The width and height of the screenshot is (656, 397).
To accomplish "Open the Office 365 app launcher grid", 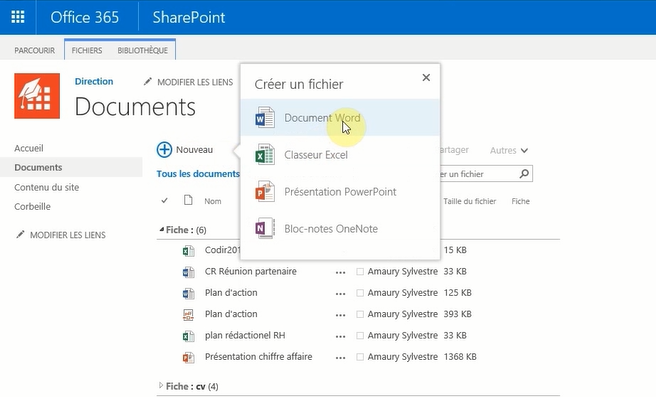I will 18,17.
